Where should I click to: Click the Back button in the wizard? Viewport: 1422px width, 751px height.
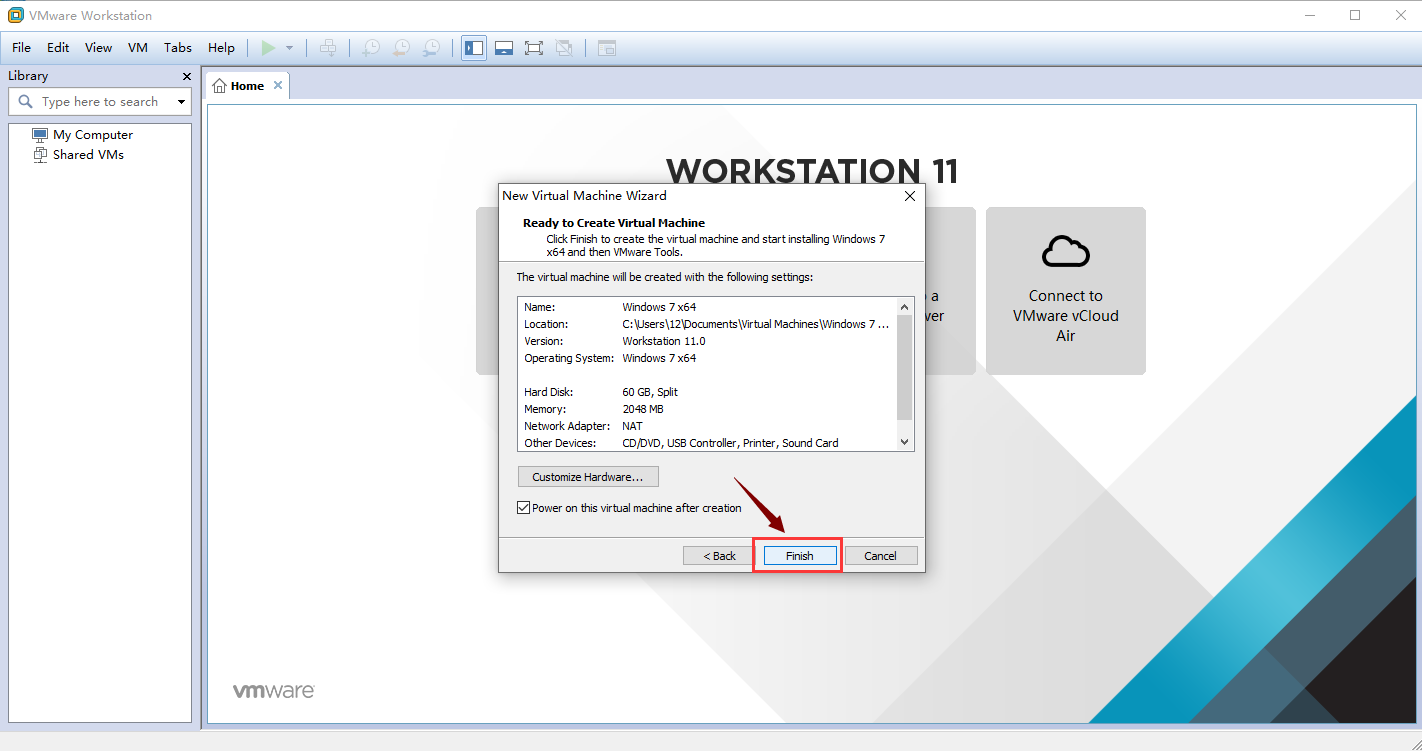[x=719, y=556]
